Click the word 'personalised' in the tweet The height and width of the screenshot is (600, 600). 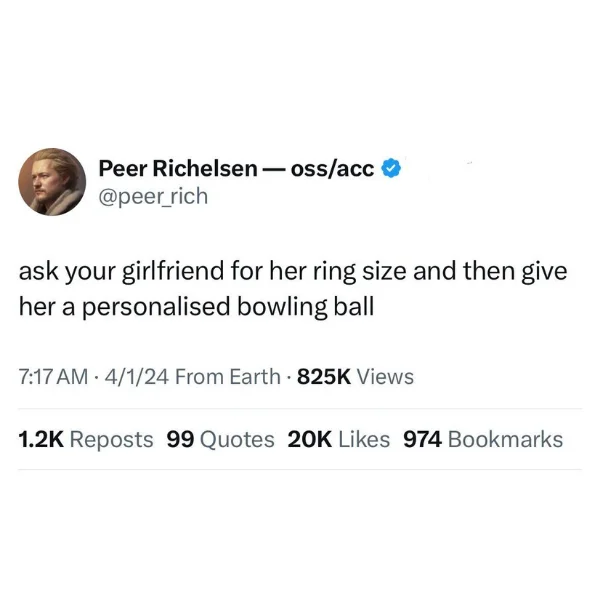157,308
